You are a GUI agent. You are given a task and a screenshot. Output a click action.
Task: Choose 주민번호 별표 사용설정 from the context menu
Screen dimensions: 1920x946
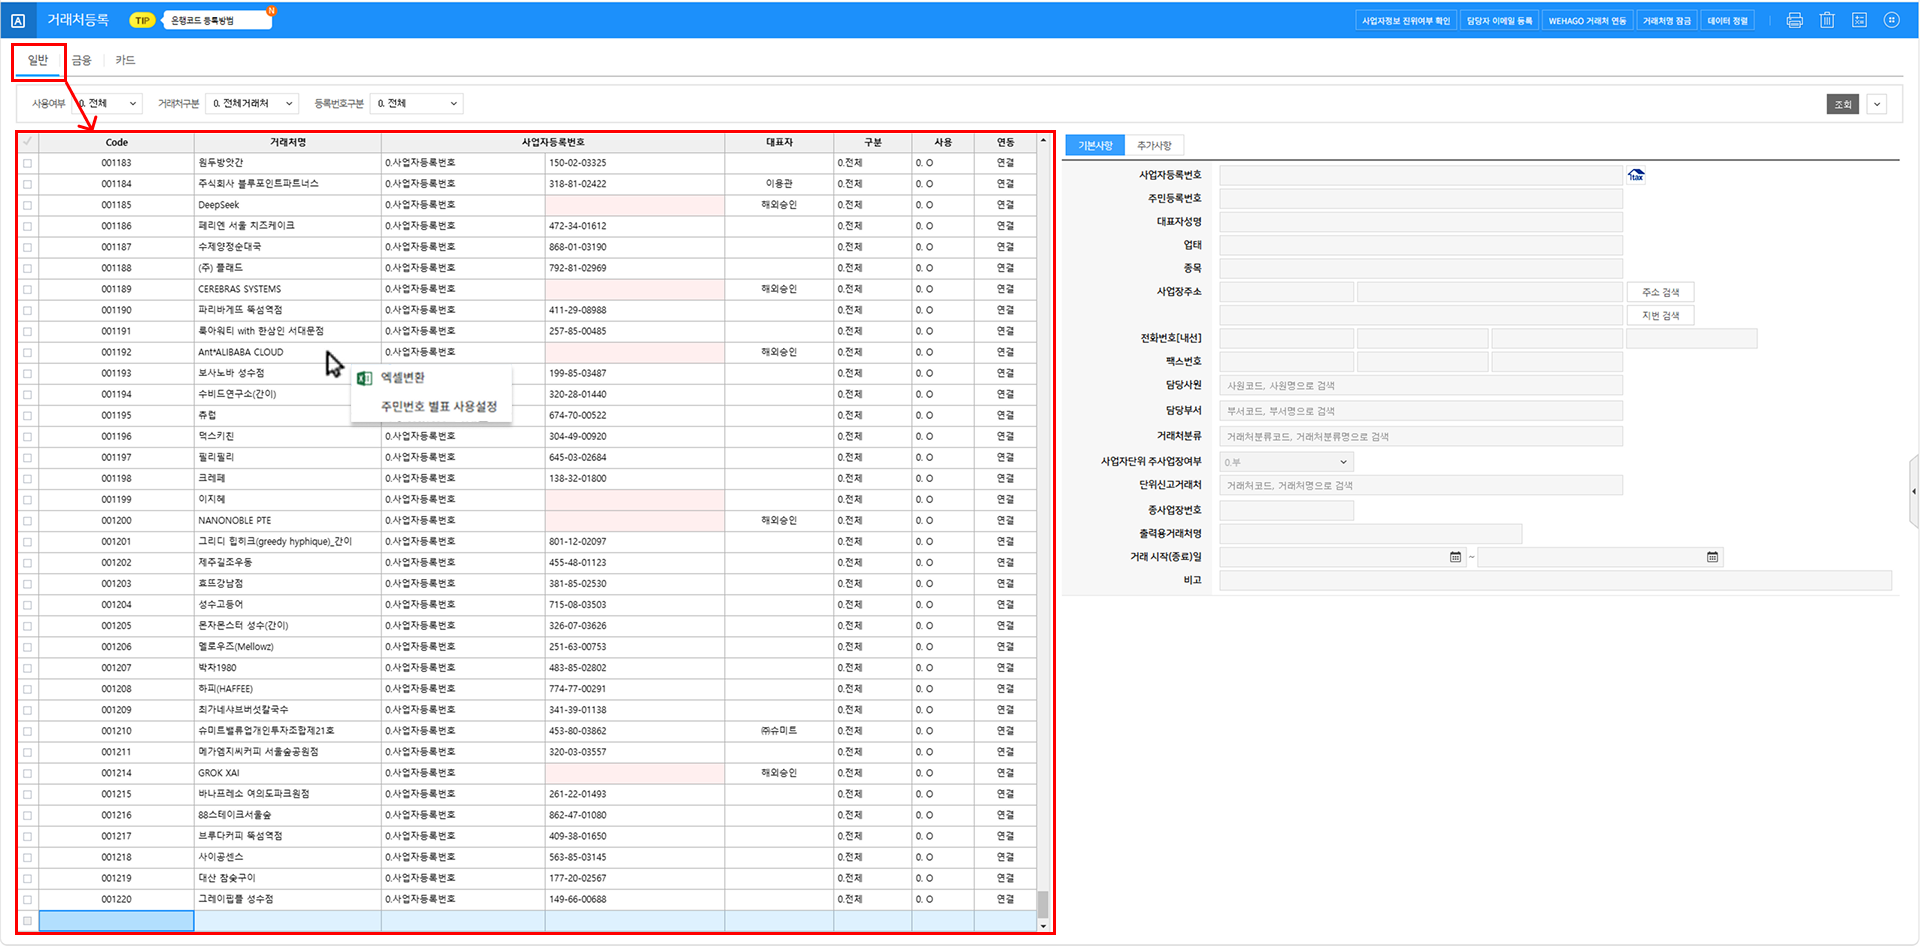(x=439, y=407)
